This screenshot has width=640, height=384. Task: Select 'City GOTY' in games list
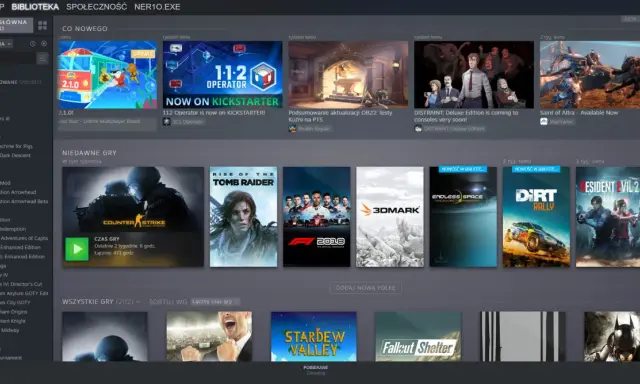[15, 302]
